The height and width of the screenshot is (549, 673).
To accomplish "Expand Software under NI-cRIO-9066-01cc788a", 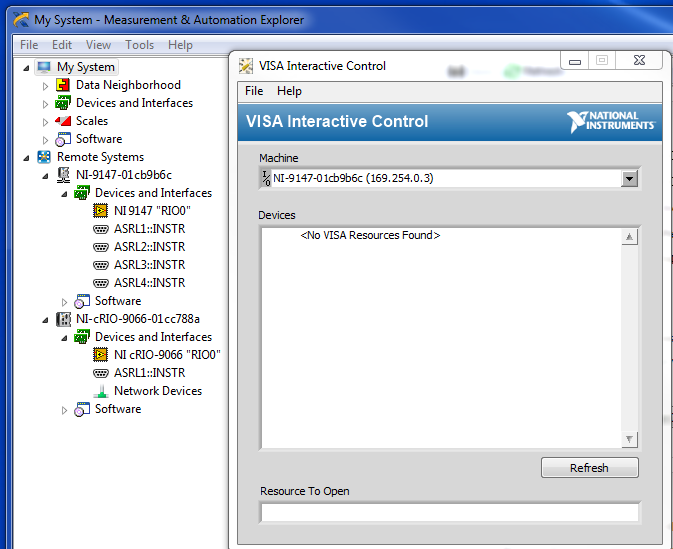I will click(x=64, y=410).
